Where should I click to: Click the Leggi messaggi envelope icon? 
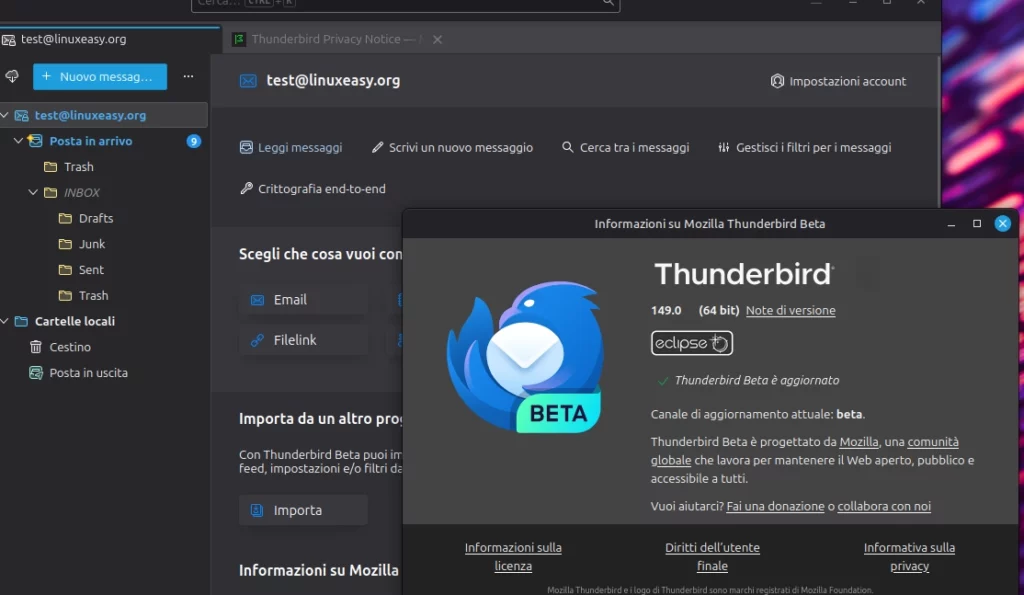tap(243, 147)
